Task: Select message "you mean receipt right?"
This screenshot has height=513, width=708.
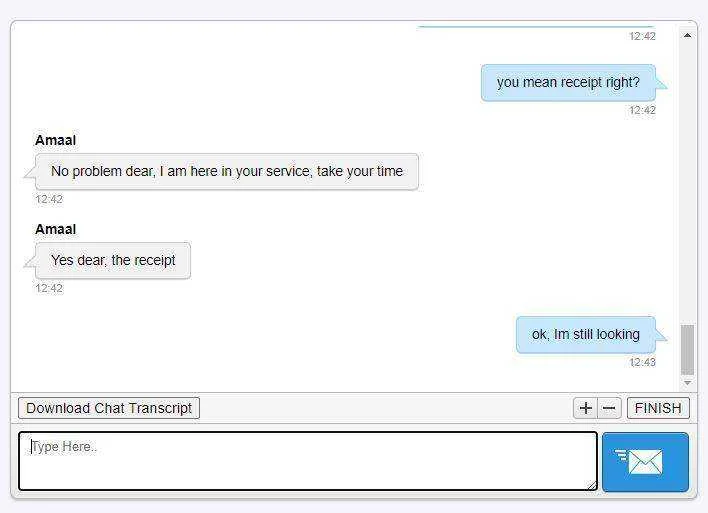Action: click(x=568, y=83)
